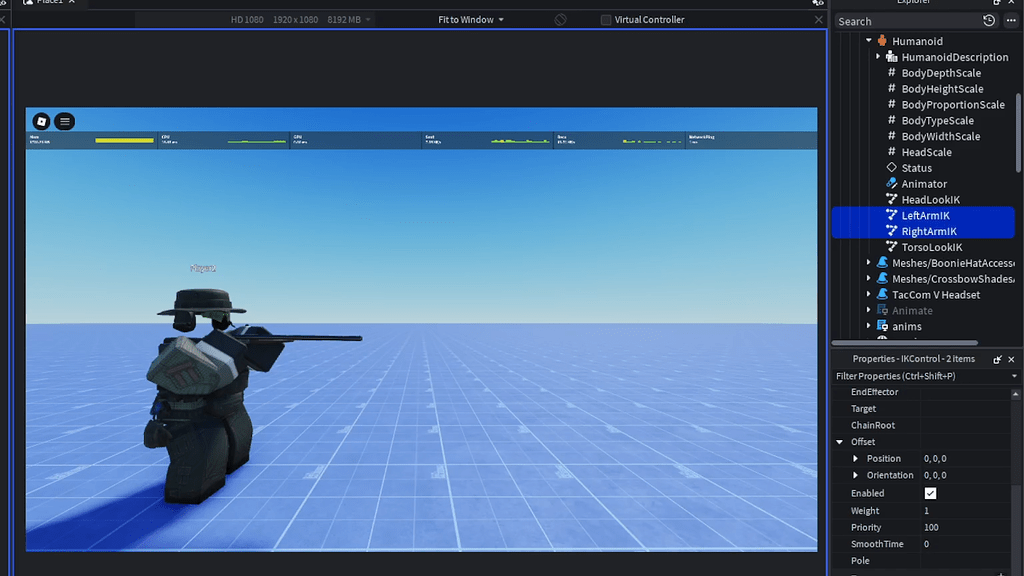This screenshot has width=1024, height=576.
Task: Edit the Priority value 100
Action: (x=965, y=528)
